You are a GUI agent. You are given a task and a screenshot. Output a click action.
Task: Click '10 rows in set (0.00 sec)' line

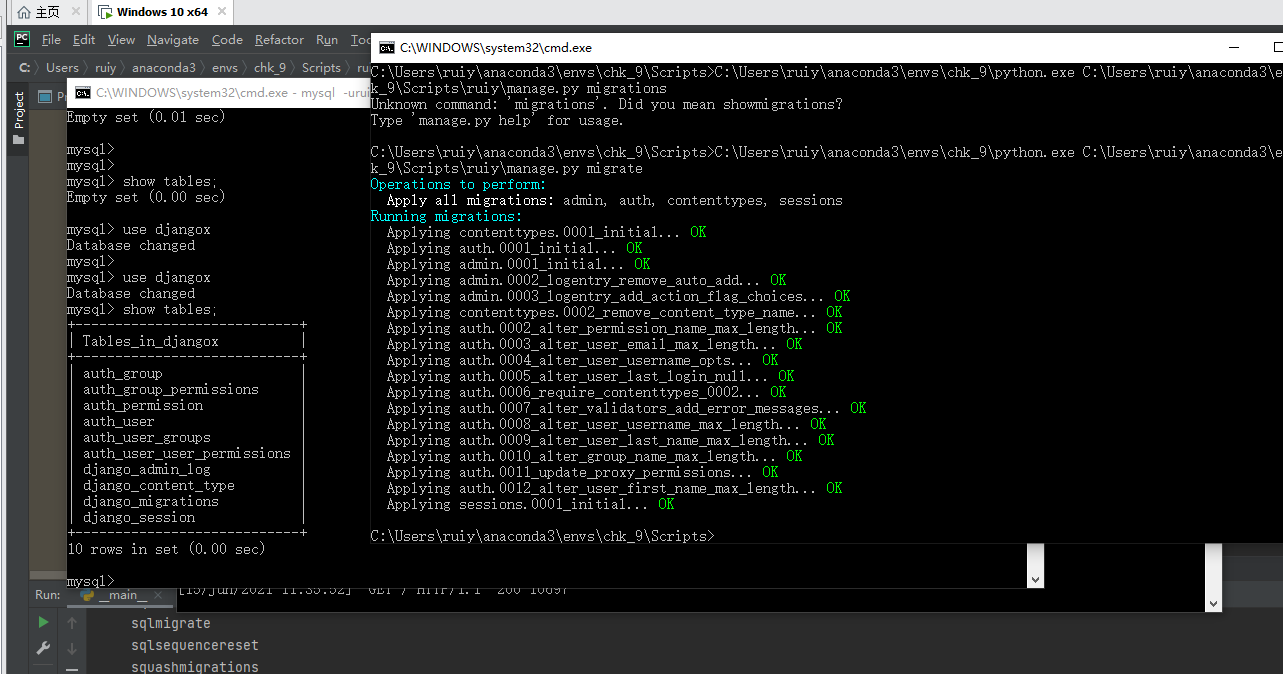(166, 549)
